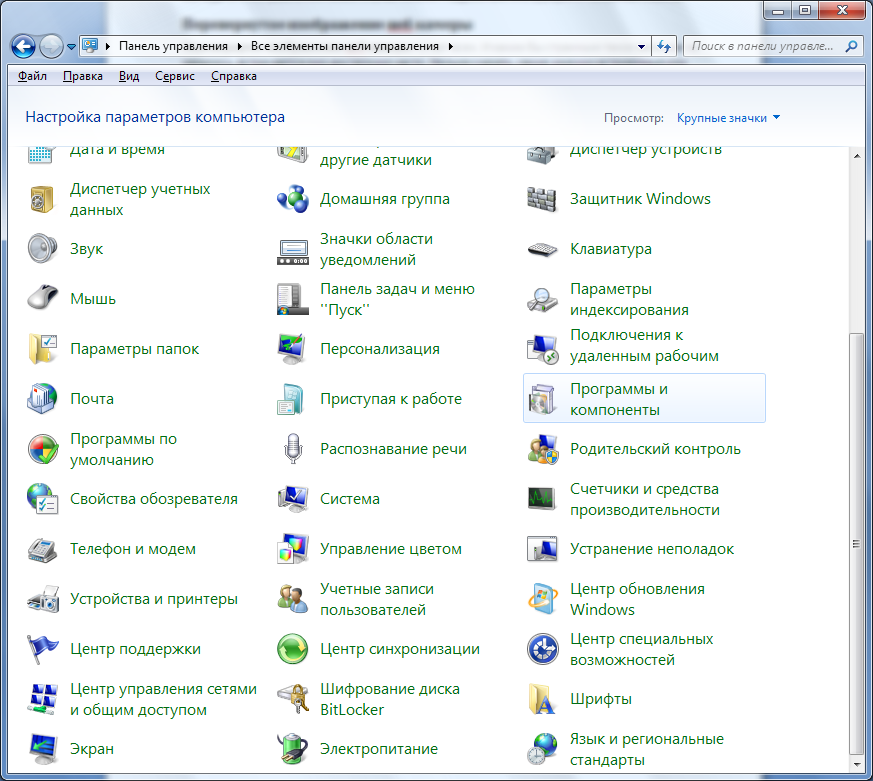Open Параметры индексирования icon

542,299
